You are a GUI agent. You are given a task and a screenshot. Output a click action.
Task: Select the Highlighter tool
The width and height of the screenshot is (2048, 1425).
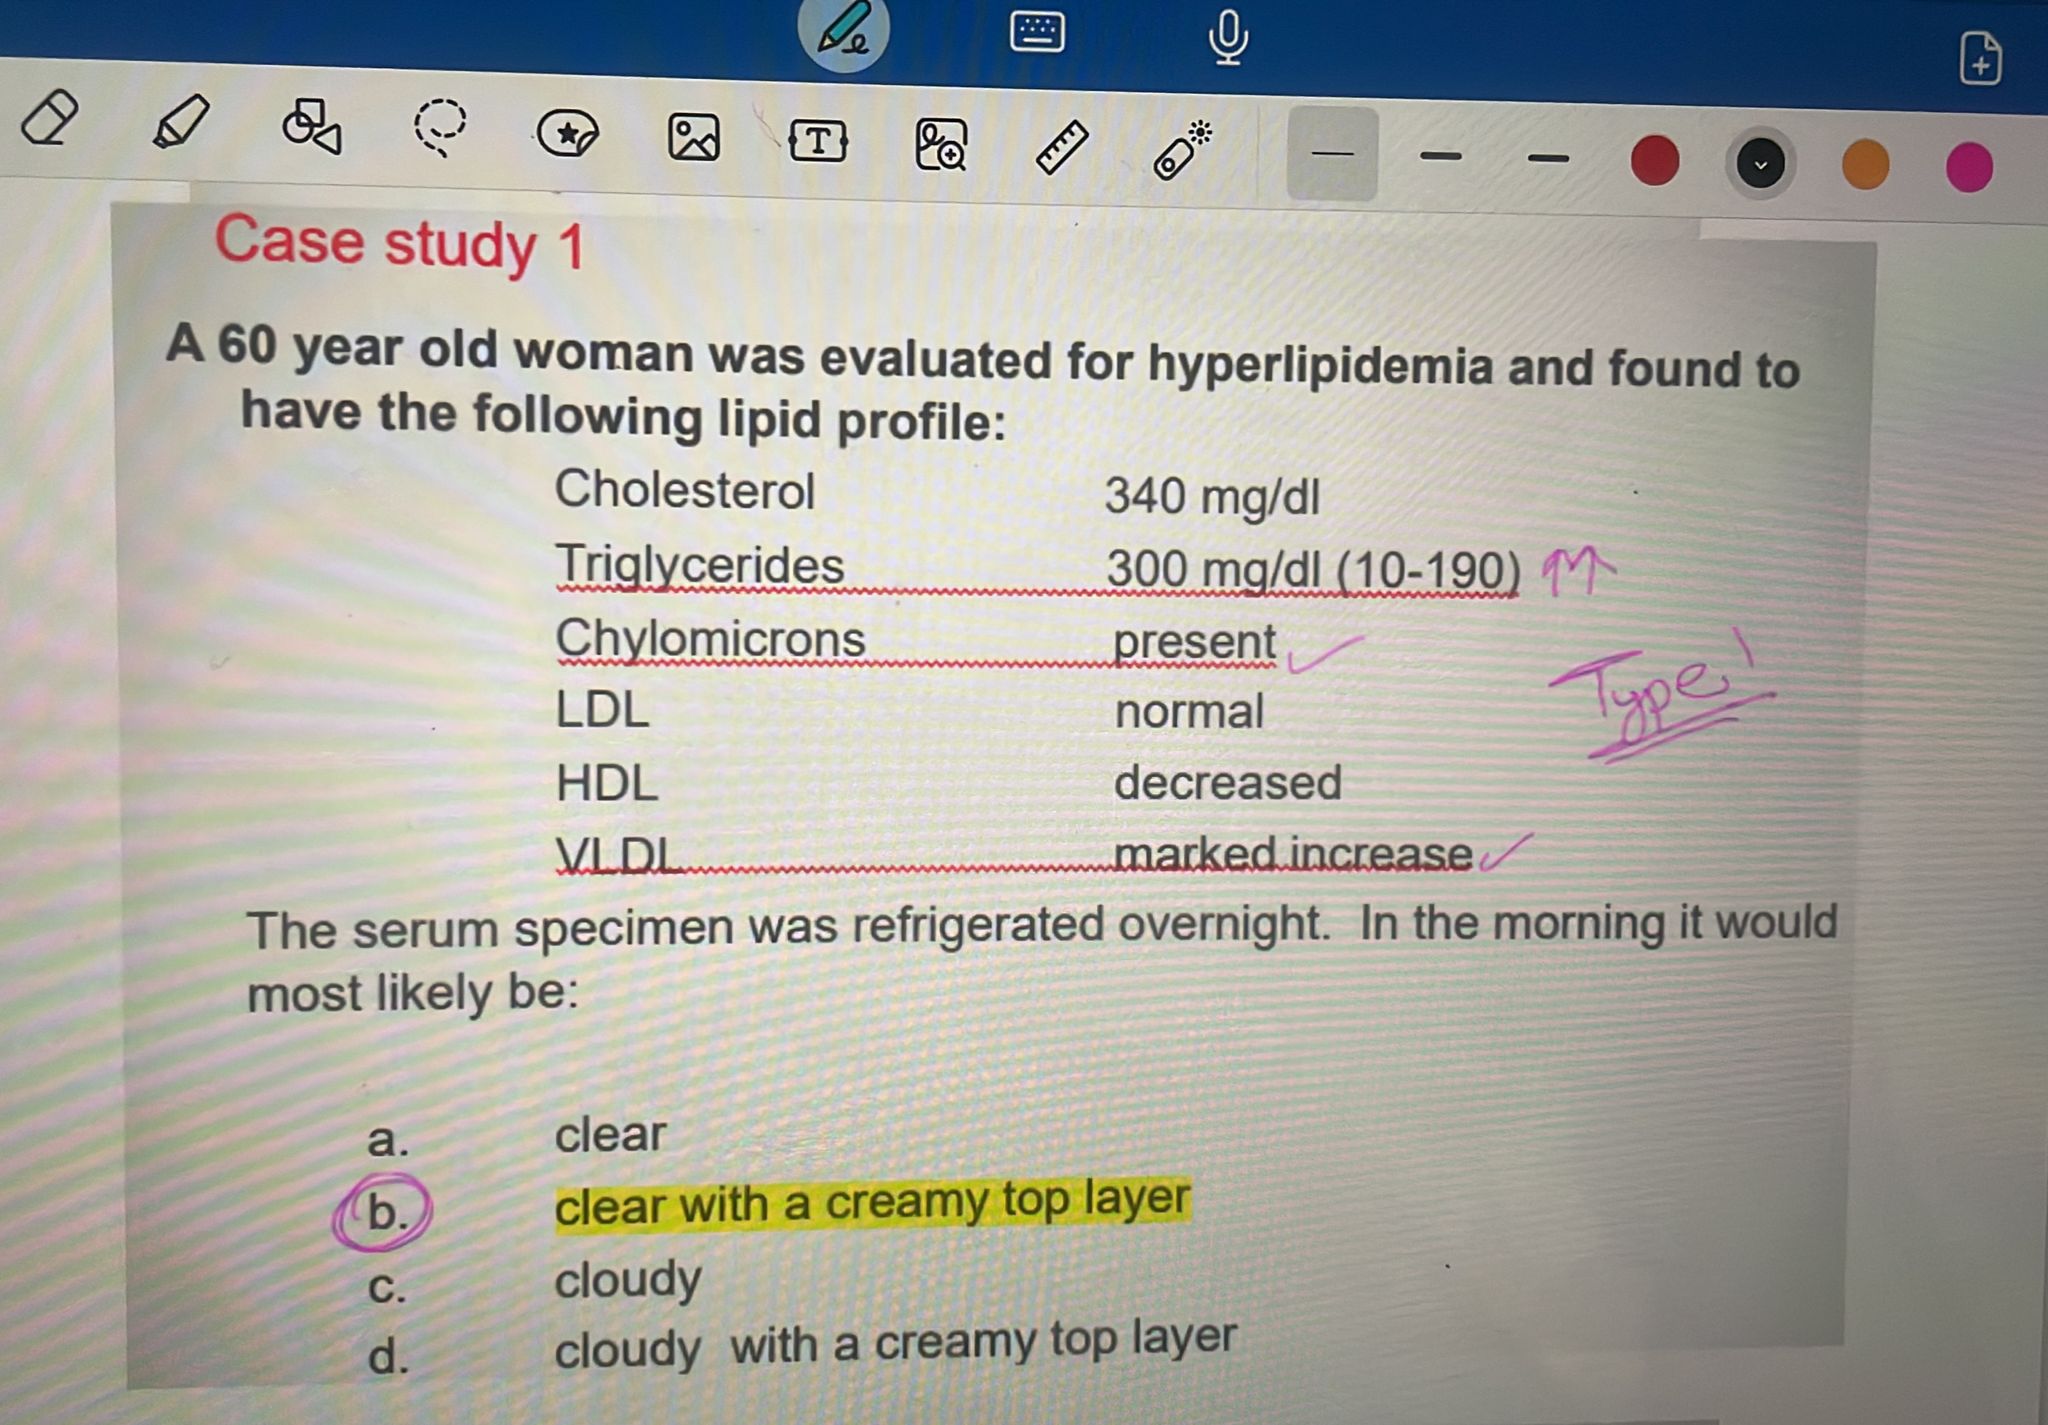click(x=181, y=122)
